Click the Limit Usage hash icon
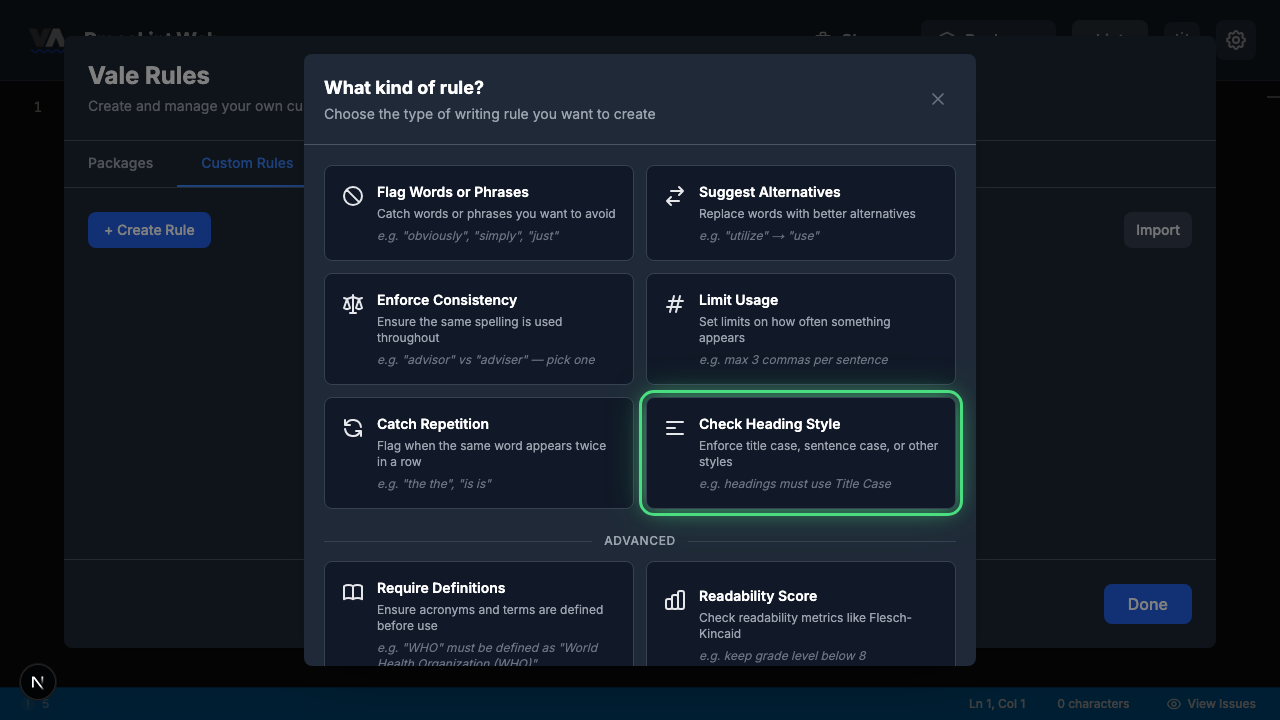1280x720 pixels. coord(675,304)
